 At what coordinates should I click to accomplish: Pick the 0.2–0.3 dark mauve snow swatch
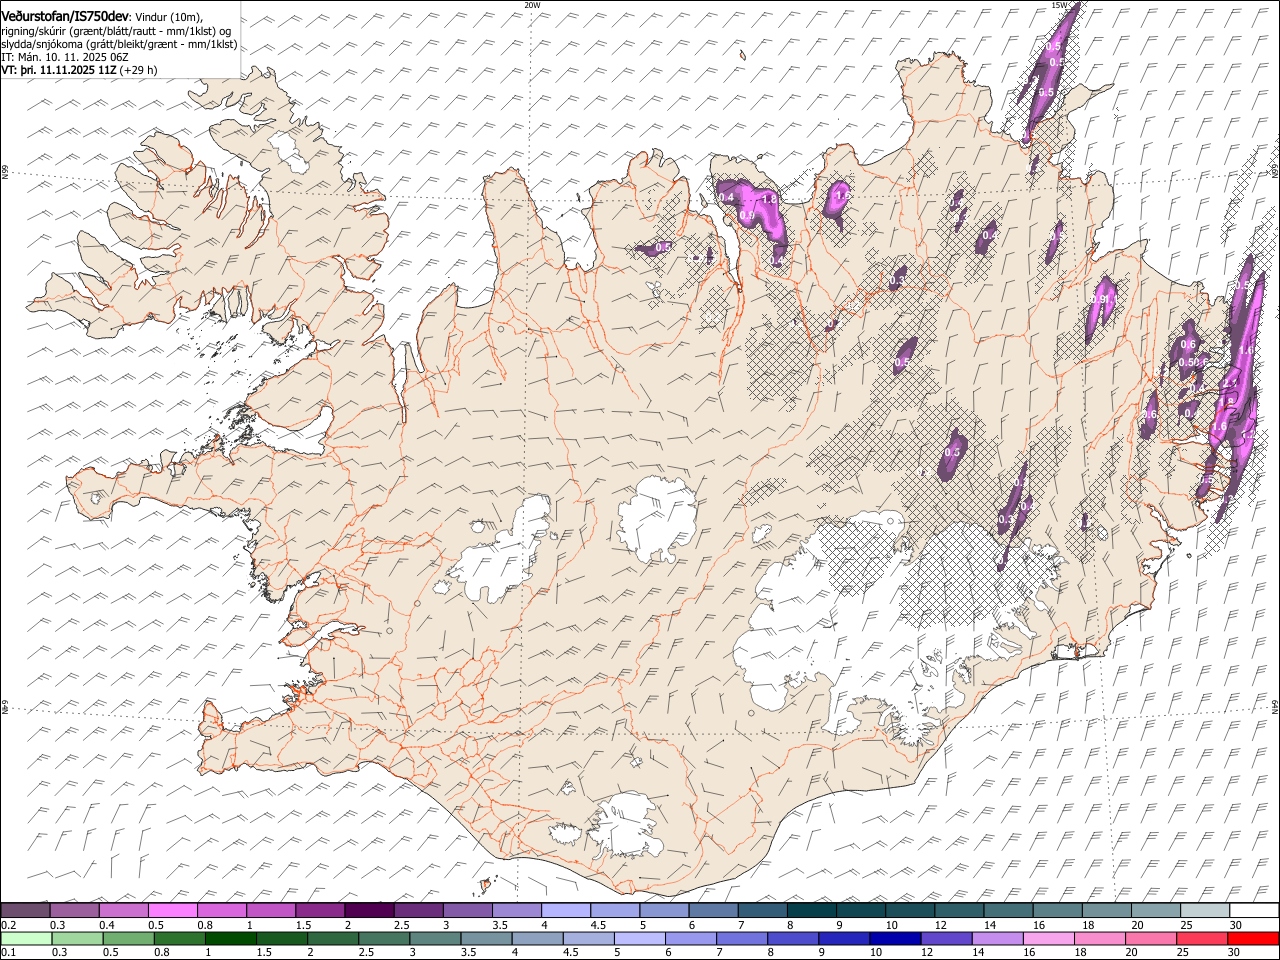coord(25,910)
